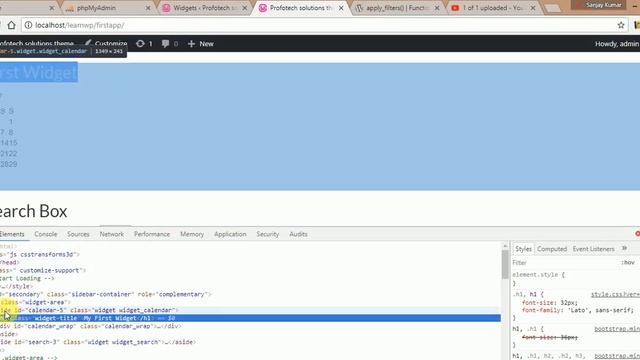Click site info icon in address bar

click(28, 25)
